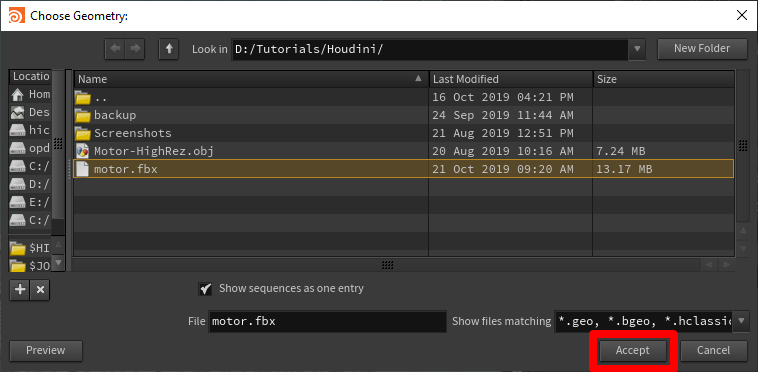This screenshot has height=372, width=758.
Task: Click the date '16 Oct 2019 04:21 PM'
Action: coord(503,97)
